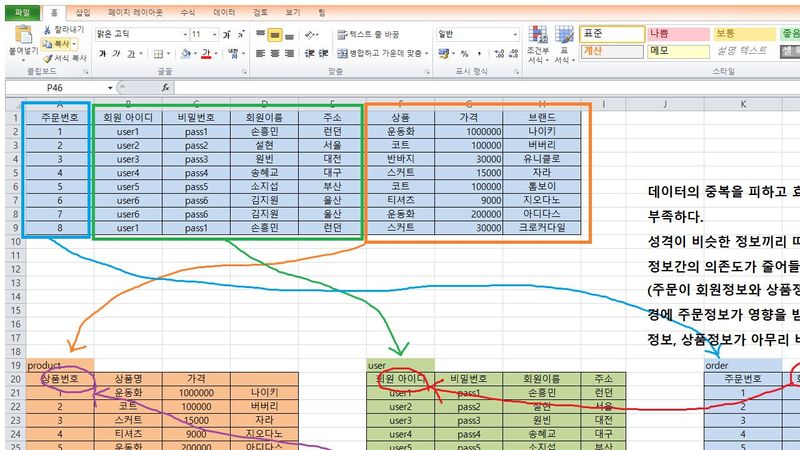Click the accounting number format icon
800x450 pixels.
click(443, 53)
